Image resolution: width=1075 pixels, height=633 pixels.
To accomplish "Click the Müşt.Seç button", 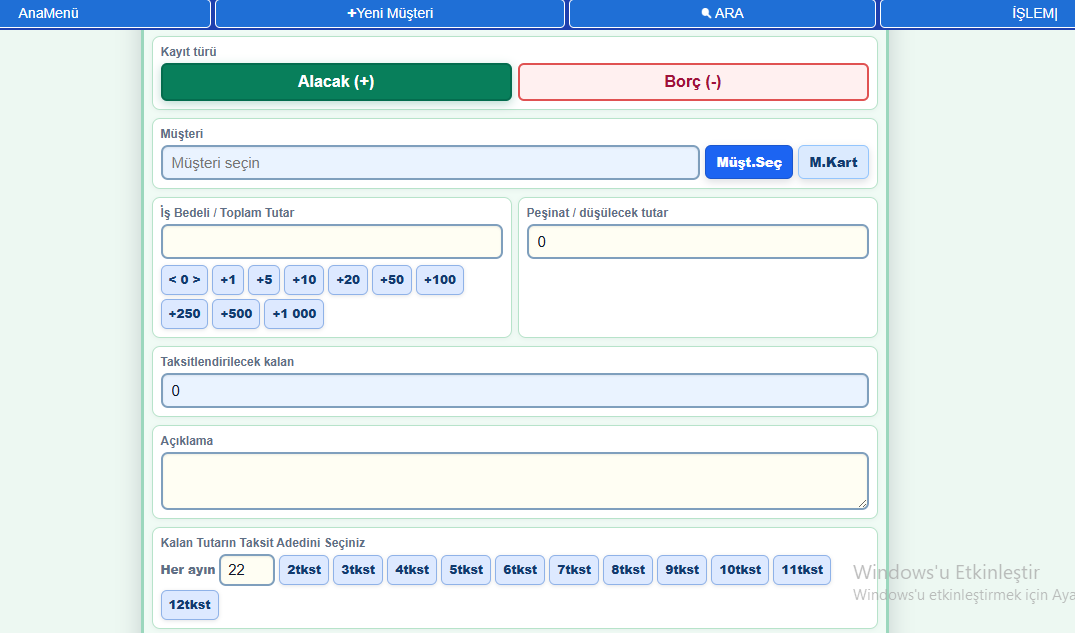I will click(x=749, y=163).
